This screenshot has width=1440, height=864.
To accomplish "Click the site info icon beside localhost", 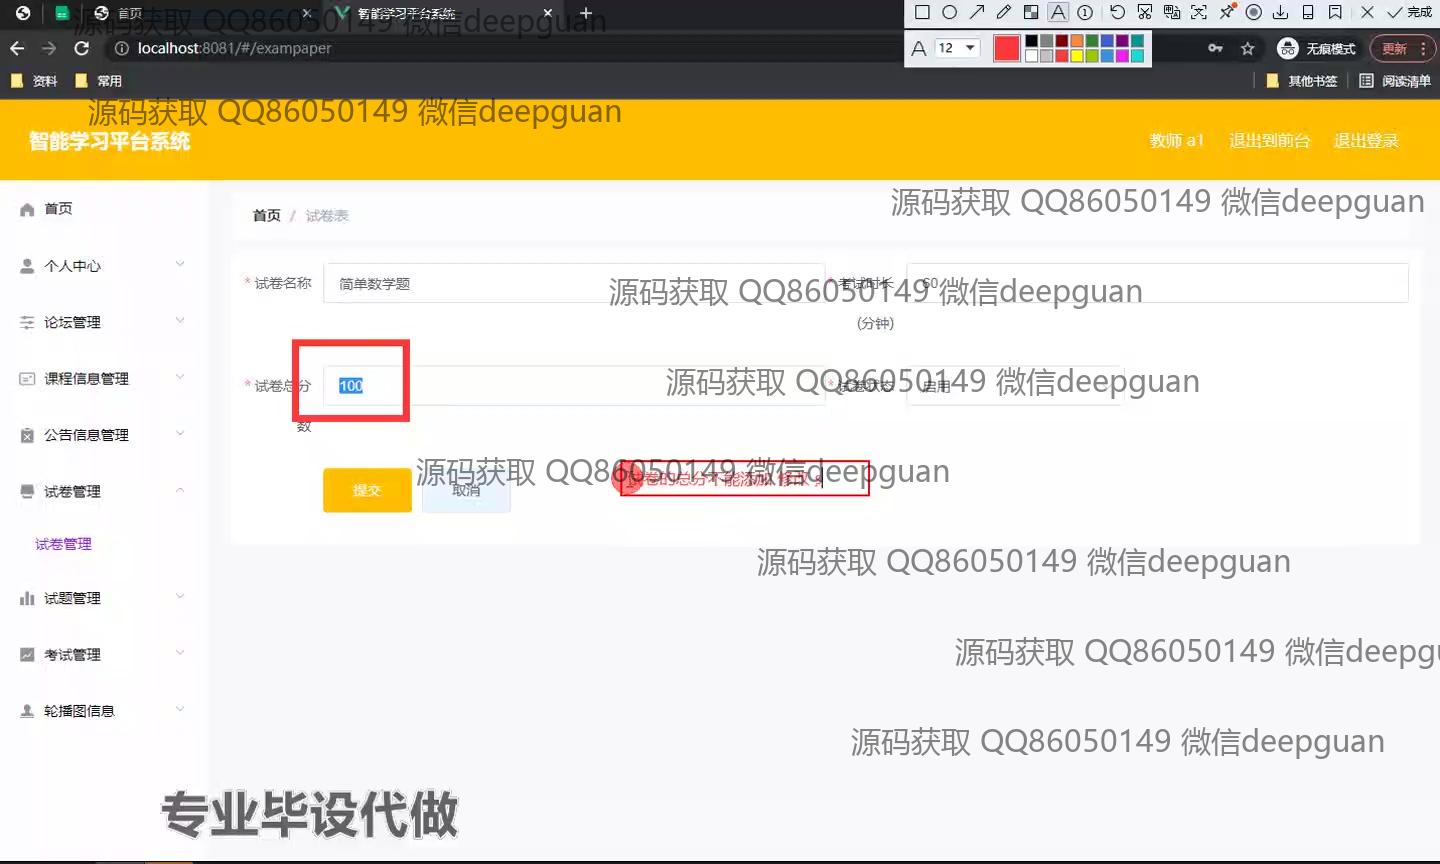I will [x=122, y=48].
